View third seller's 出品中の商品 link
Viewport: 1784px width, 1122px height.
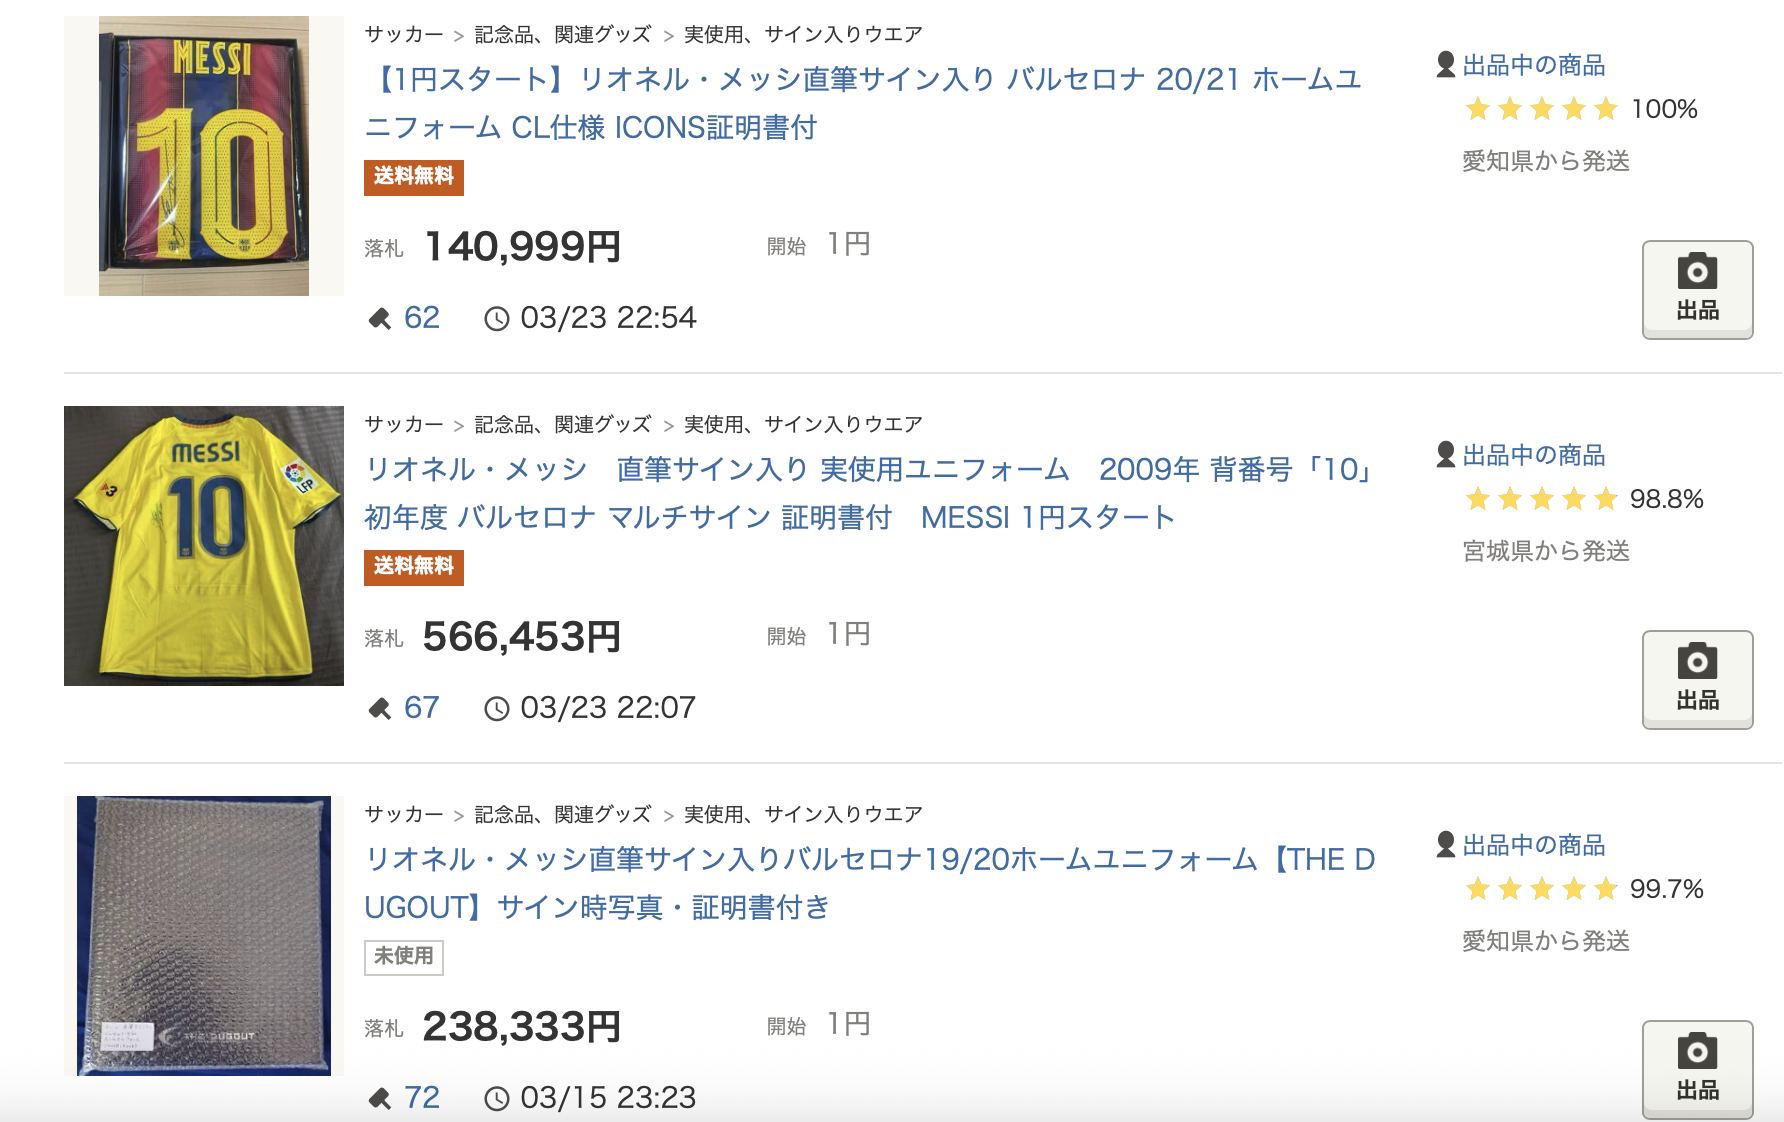[x=1533, y=845]
